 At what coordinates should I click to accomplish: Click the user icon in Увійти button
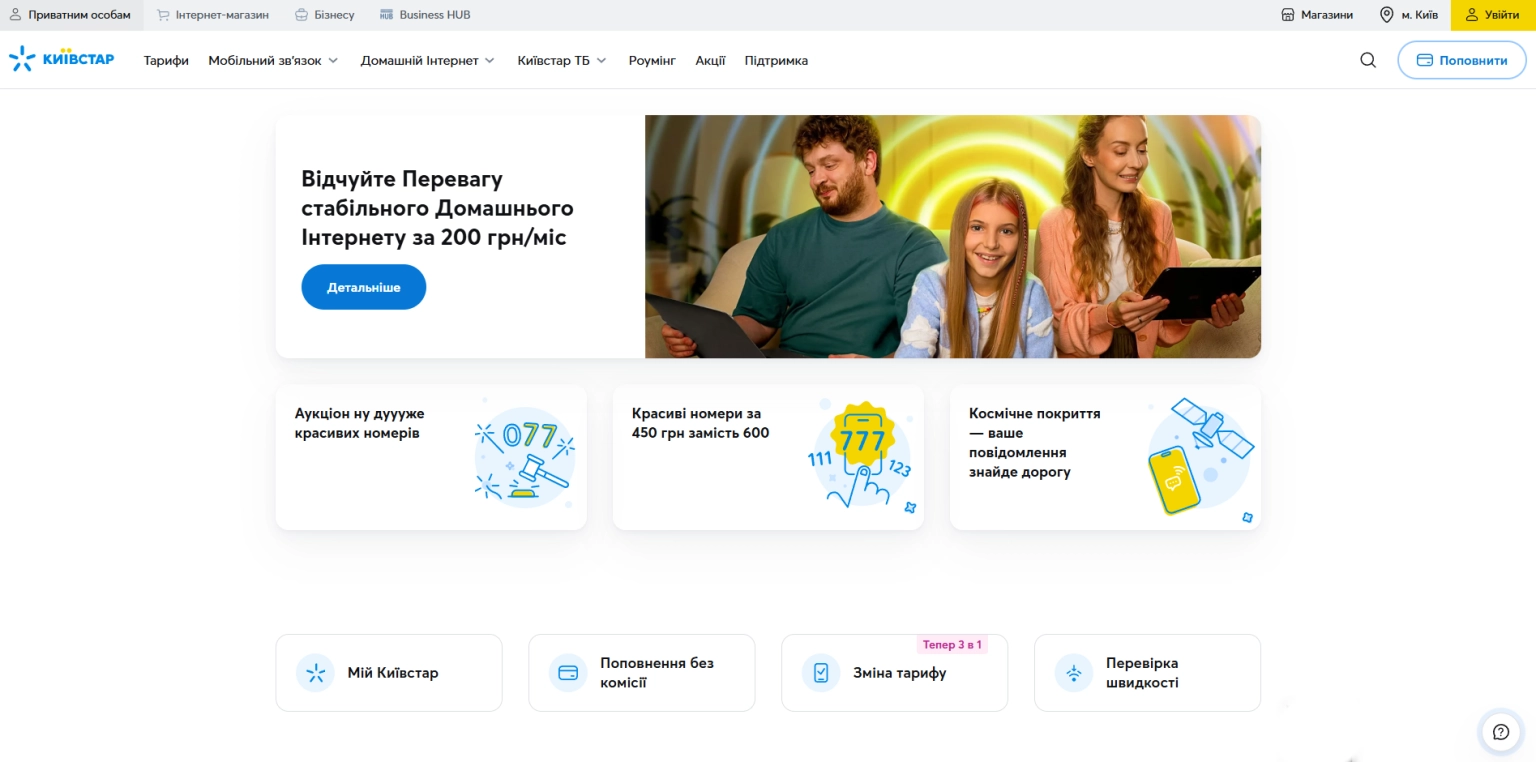1472,15
